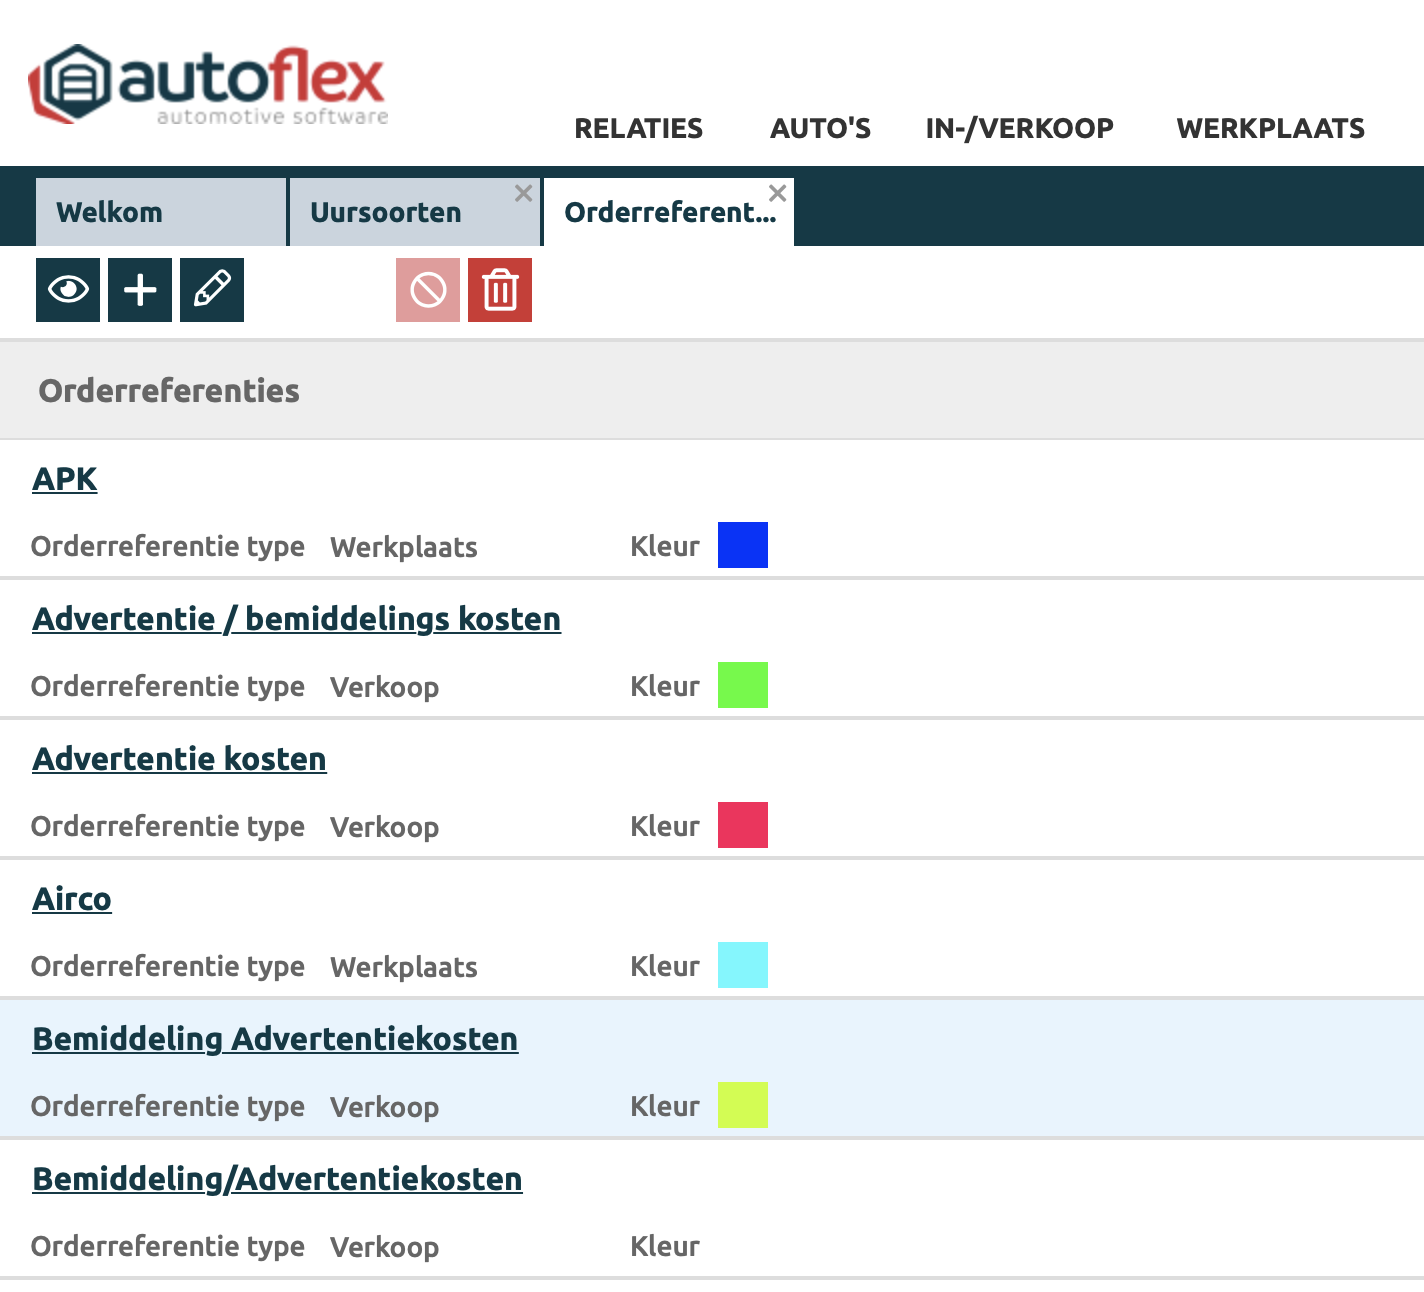Click the Autoflex logo
Image resolution: width=1424 pixels, height=1292 pixels.
[208, 84]
